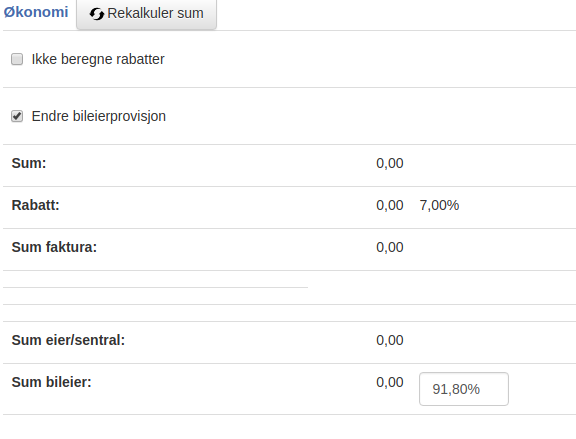Open the Økonomi heading link
Screen dimensions: 576x439
pos(36,12)
